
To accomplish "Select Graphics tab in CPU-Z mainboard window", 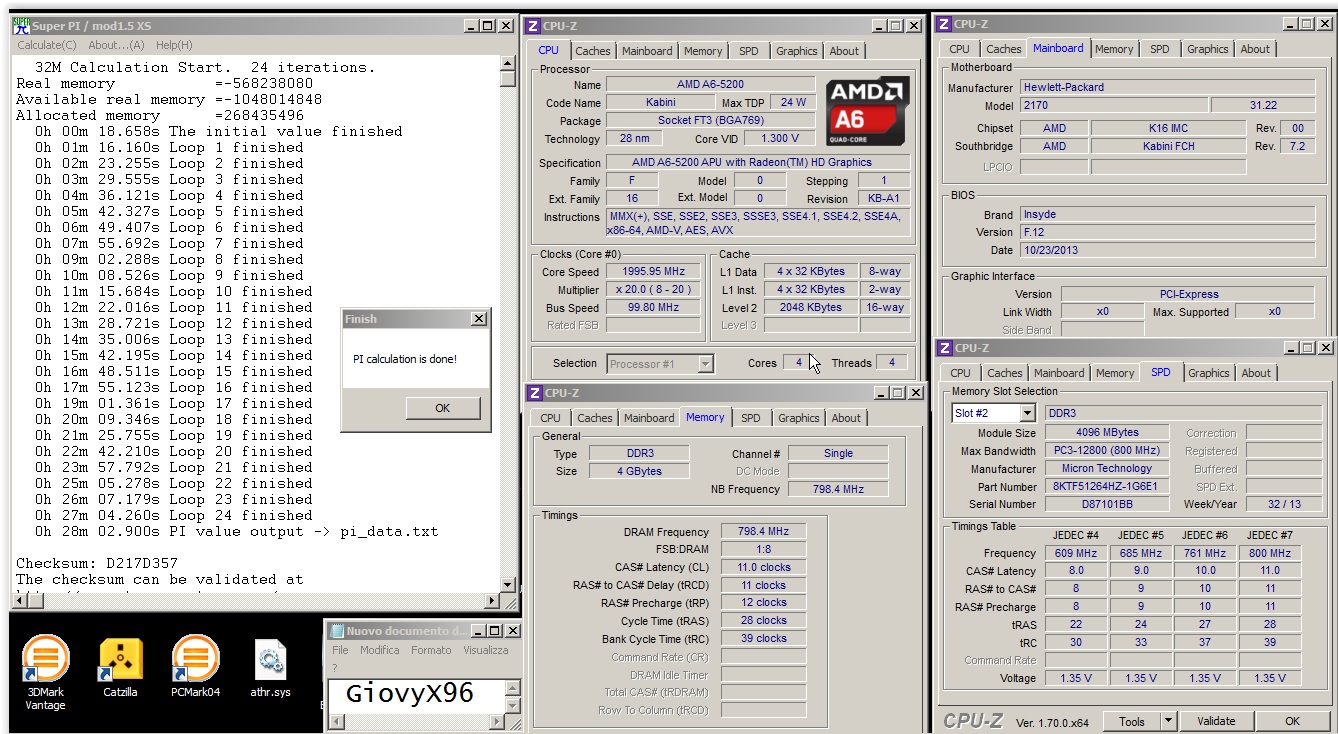I will coord(1207,49).
